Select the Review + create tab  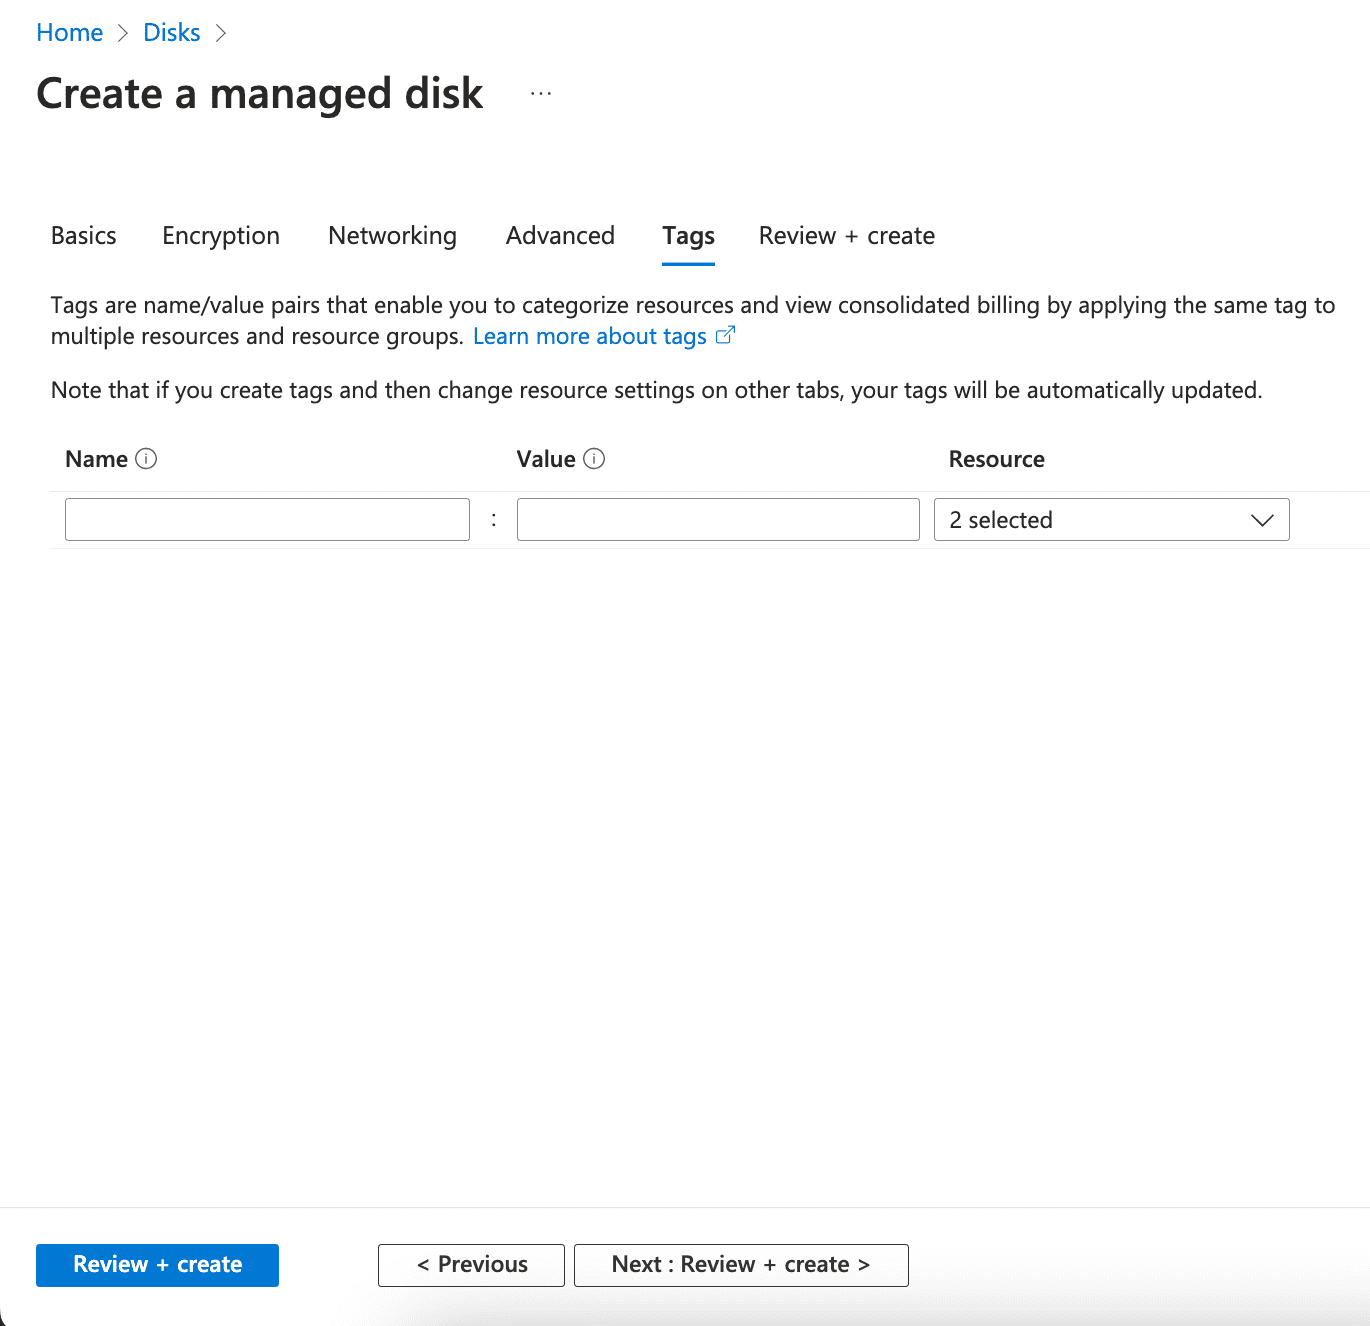pos(846,236)
